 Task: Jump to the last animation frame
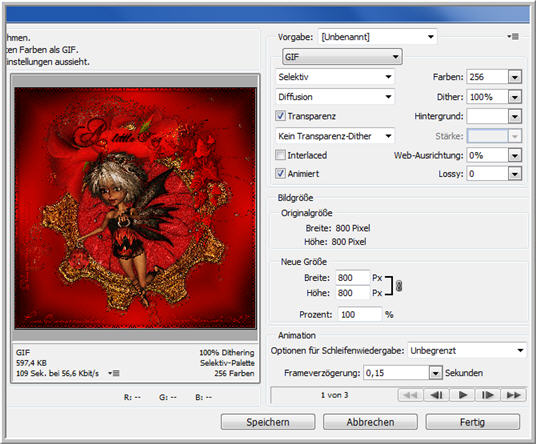tap(513, 395)
